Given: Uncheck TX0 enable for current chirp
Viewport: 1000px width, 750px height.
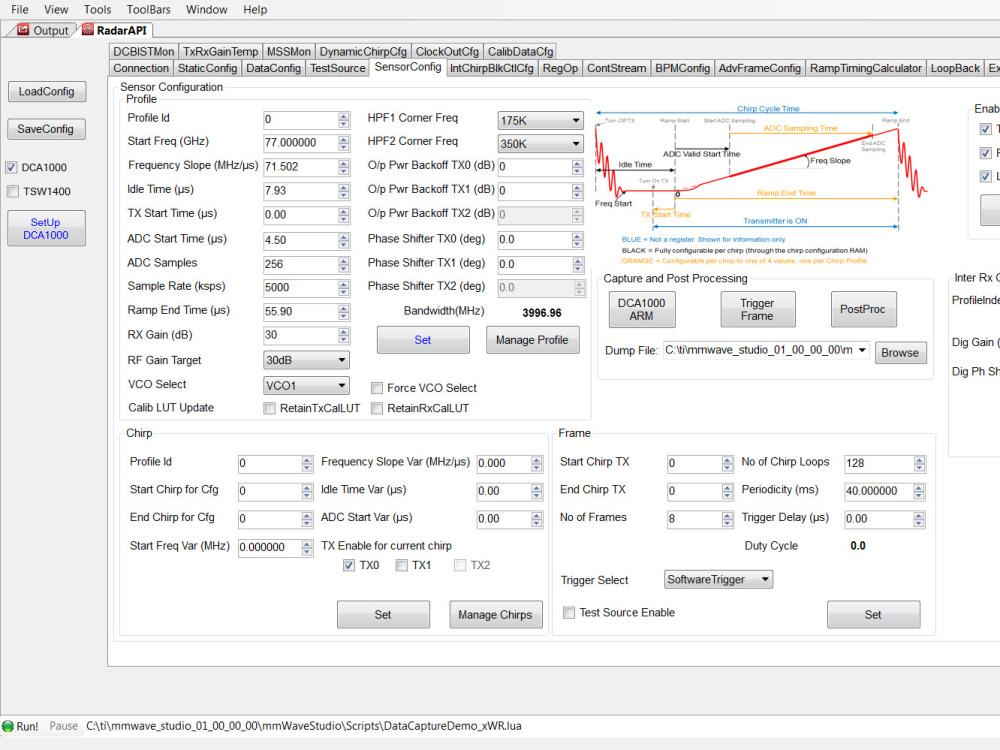Looking at the screenshot, I should pos(348,565).
